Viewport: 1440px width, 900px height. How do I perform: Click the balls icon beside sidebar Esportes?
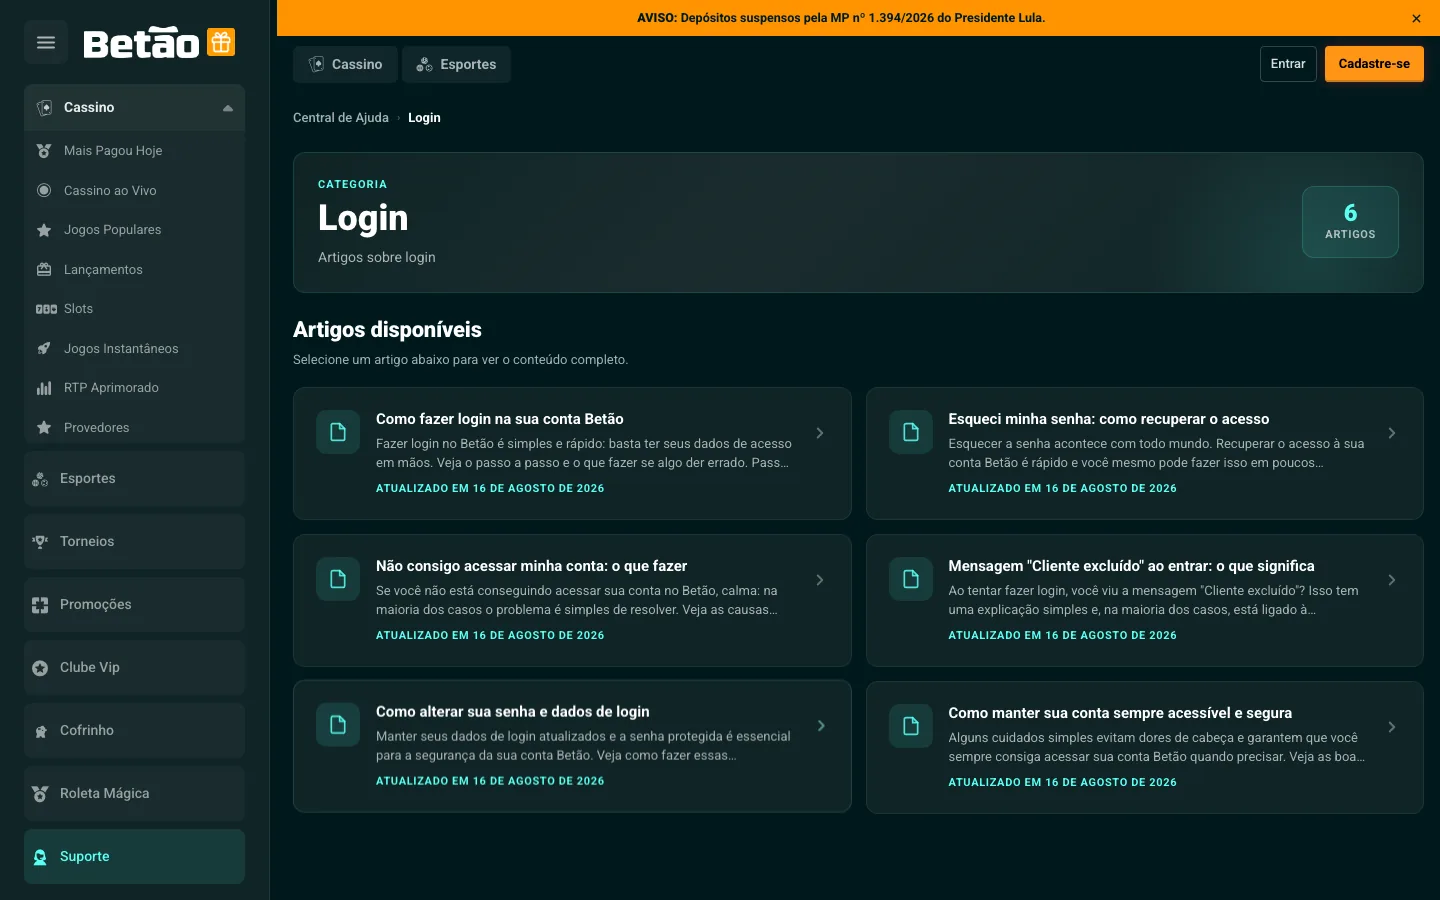click(40, 479)
